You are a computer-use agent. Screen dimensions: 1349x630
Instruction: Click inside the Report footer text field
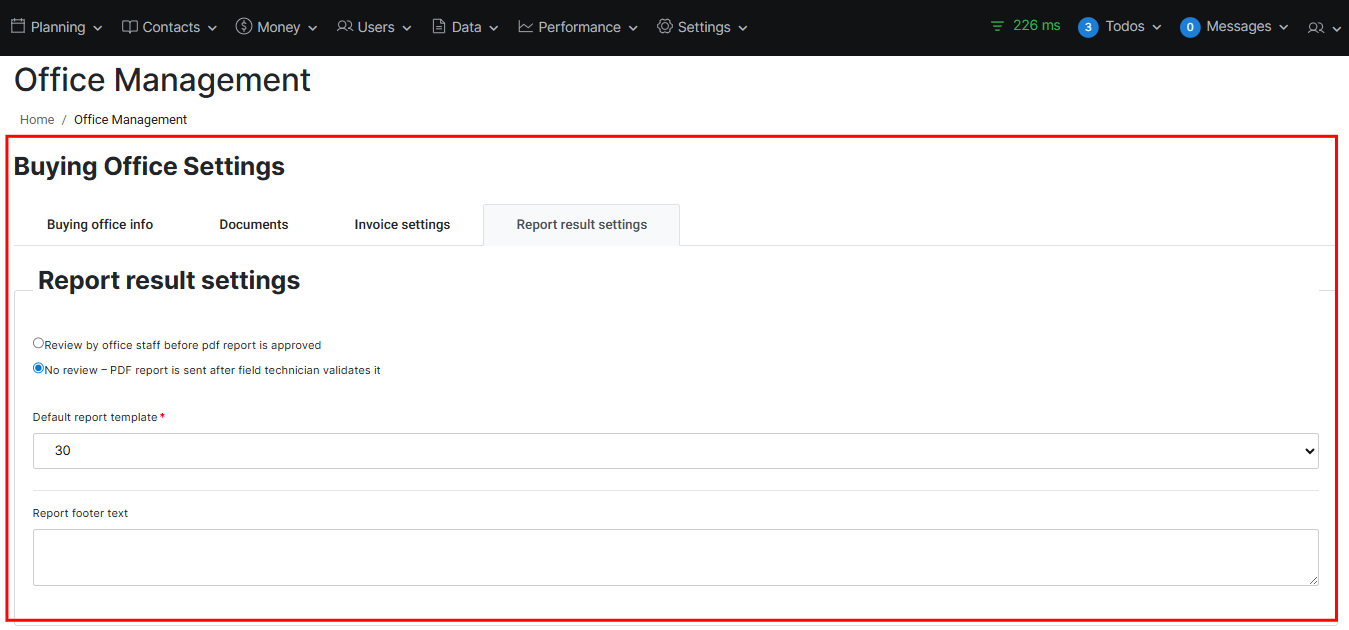pos(675,557)
